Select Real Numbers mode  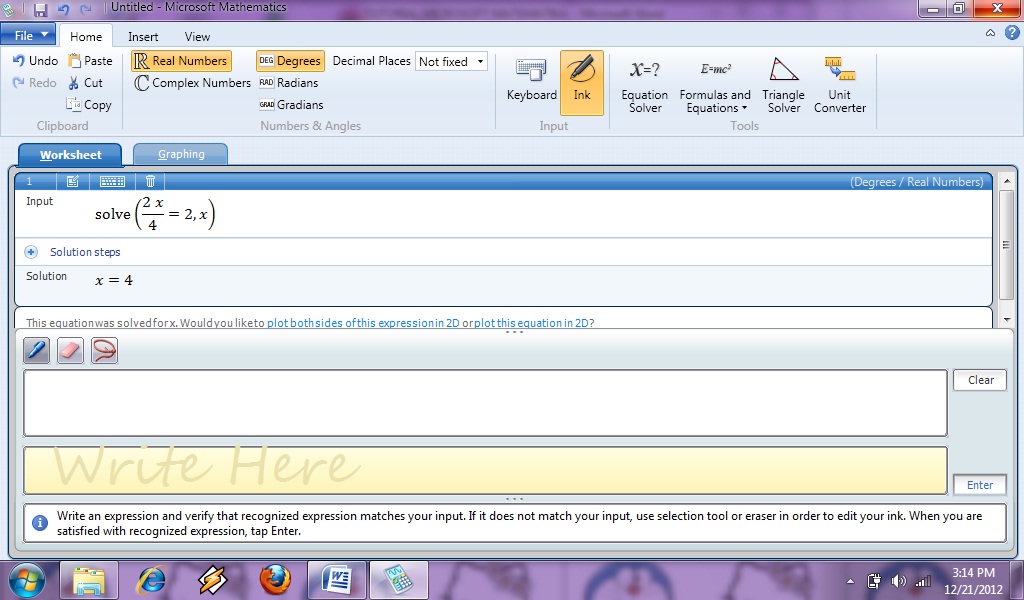181,61
